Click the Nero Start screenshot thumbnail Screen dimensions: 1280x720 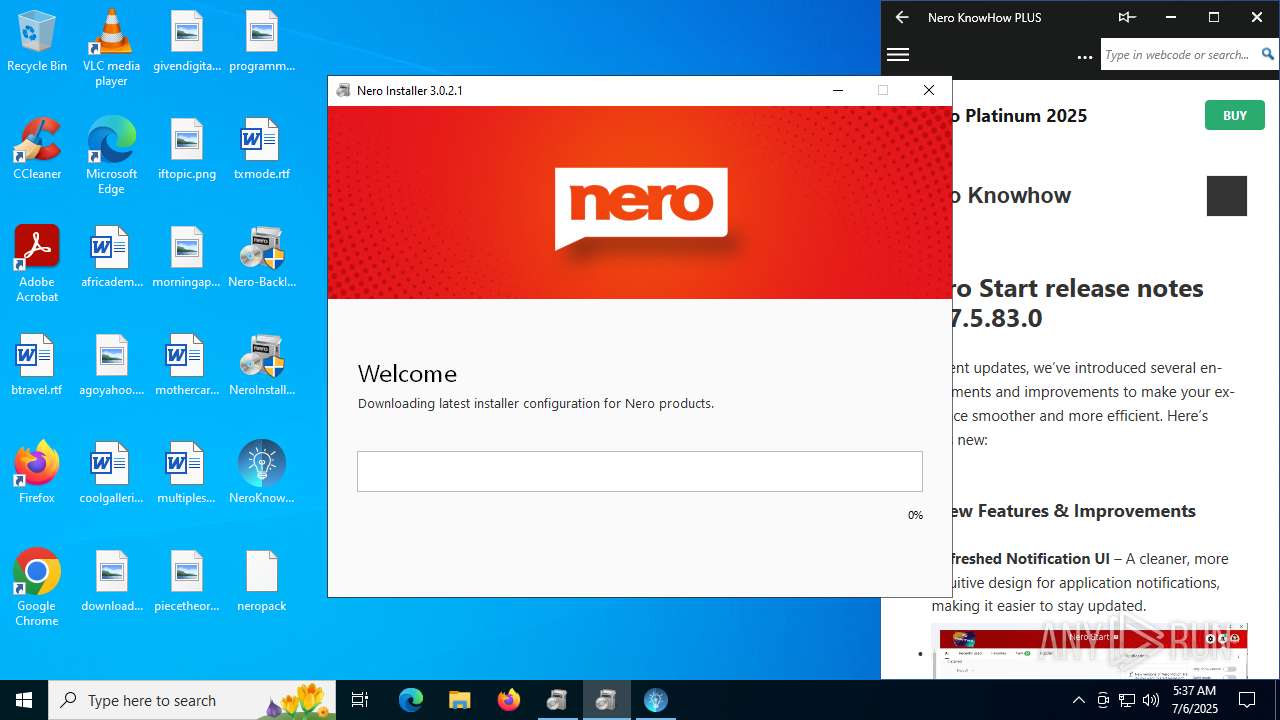click(x=1090, y=652)
